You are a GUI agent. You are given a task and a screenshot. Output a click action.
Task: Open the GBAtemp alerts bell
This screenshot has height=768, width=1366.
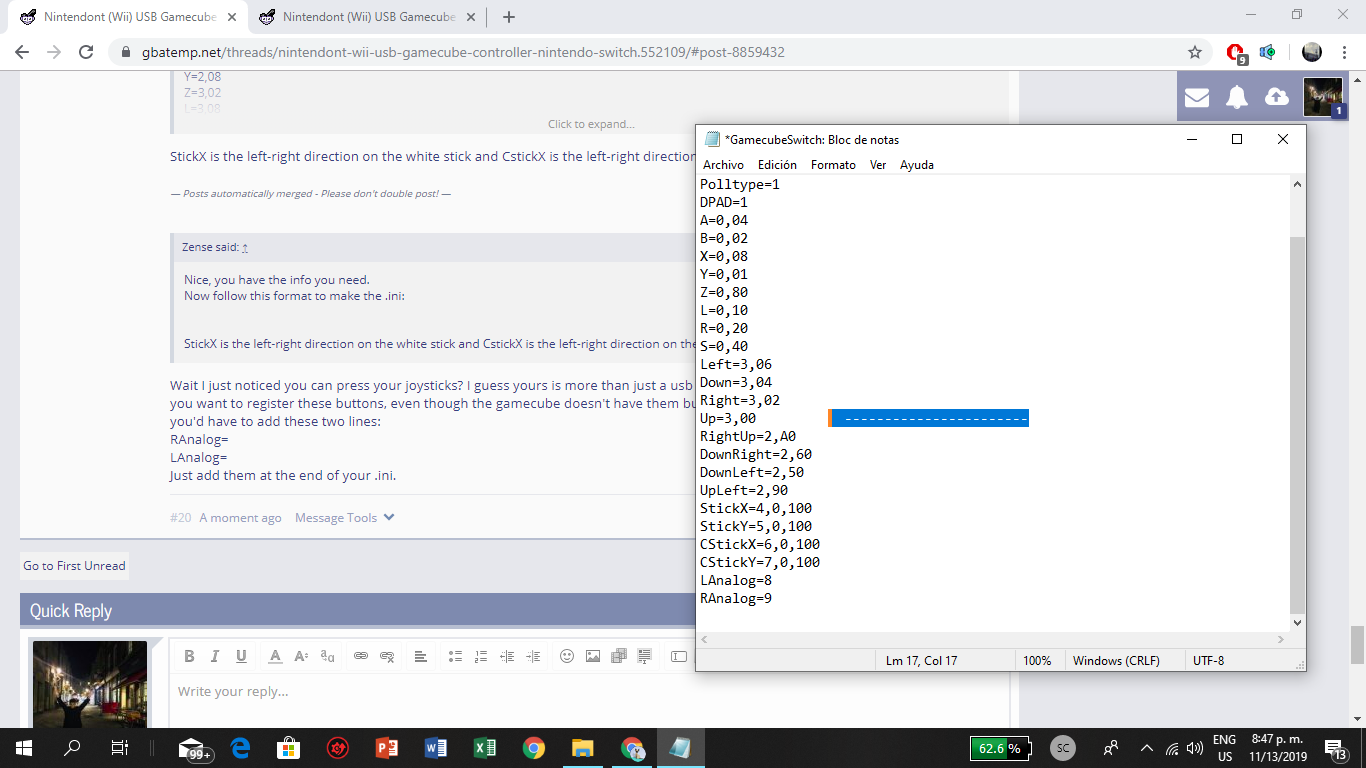coord(1237,97)
